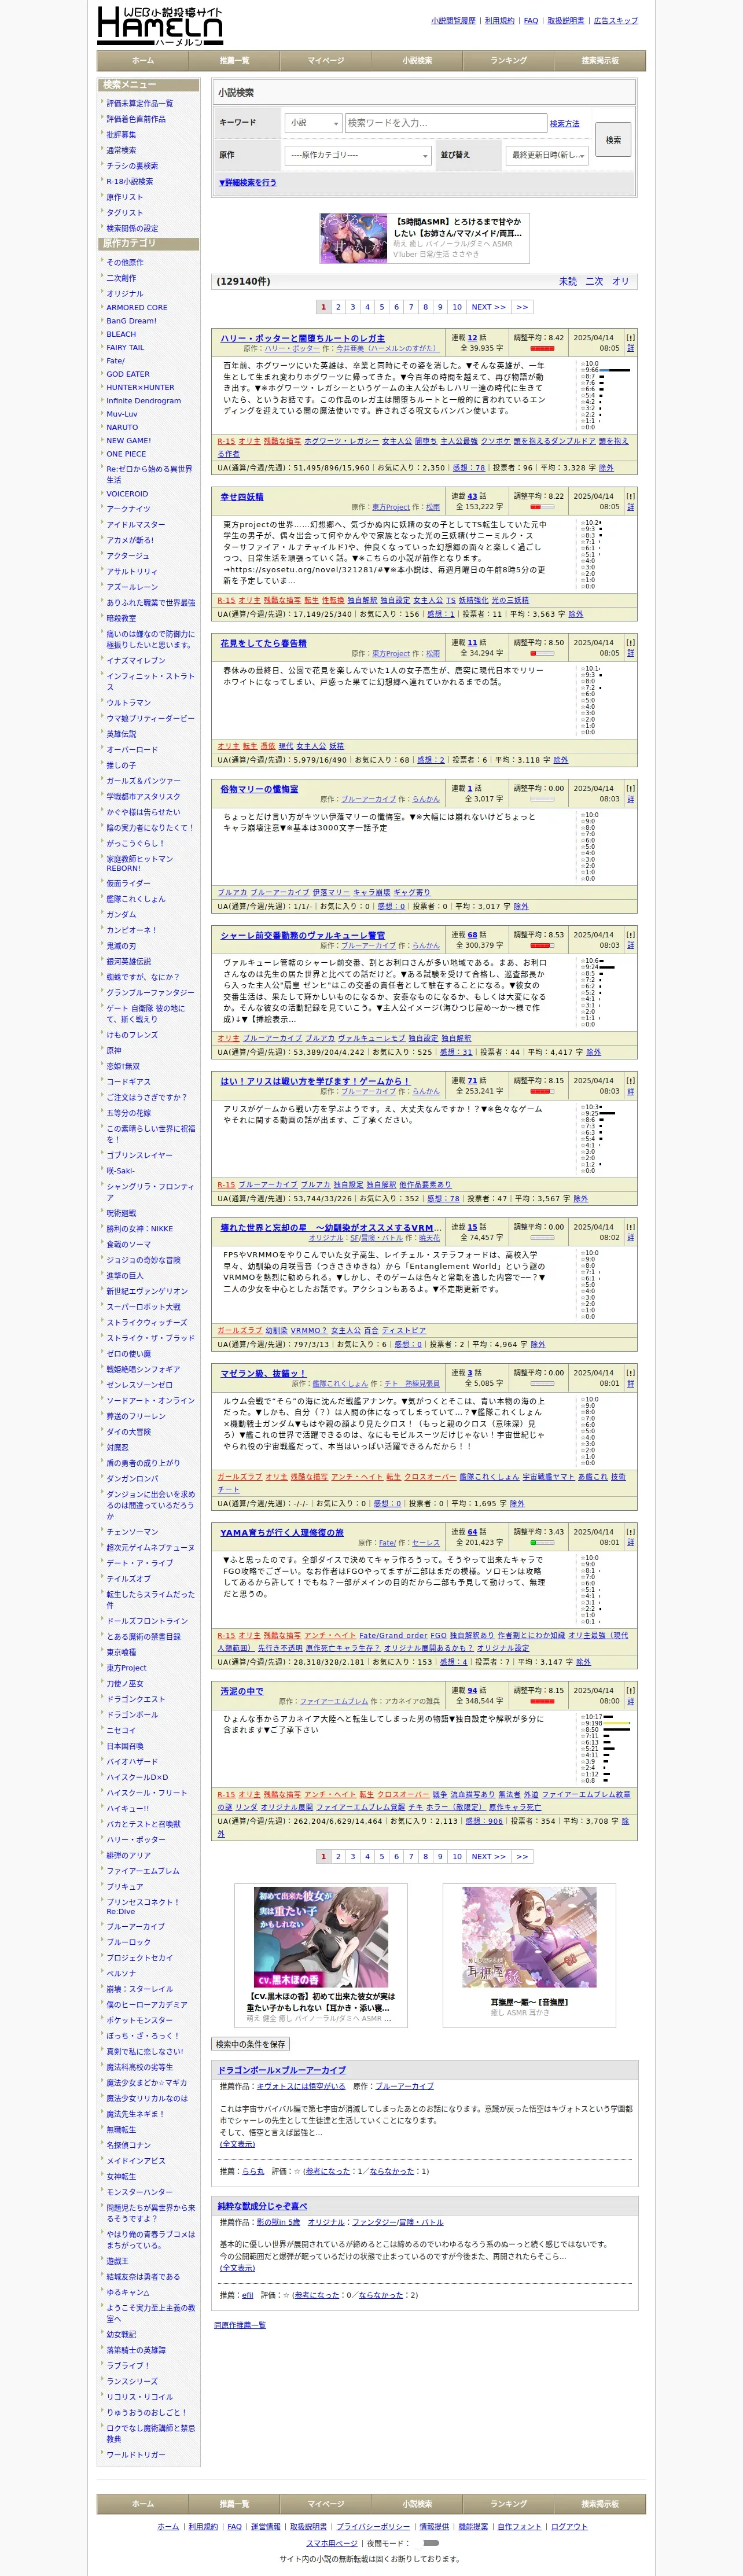
Task: Click the Hameln site logo
Action: [160, 25]
